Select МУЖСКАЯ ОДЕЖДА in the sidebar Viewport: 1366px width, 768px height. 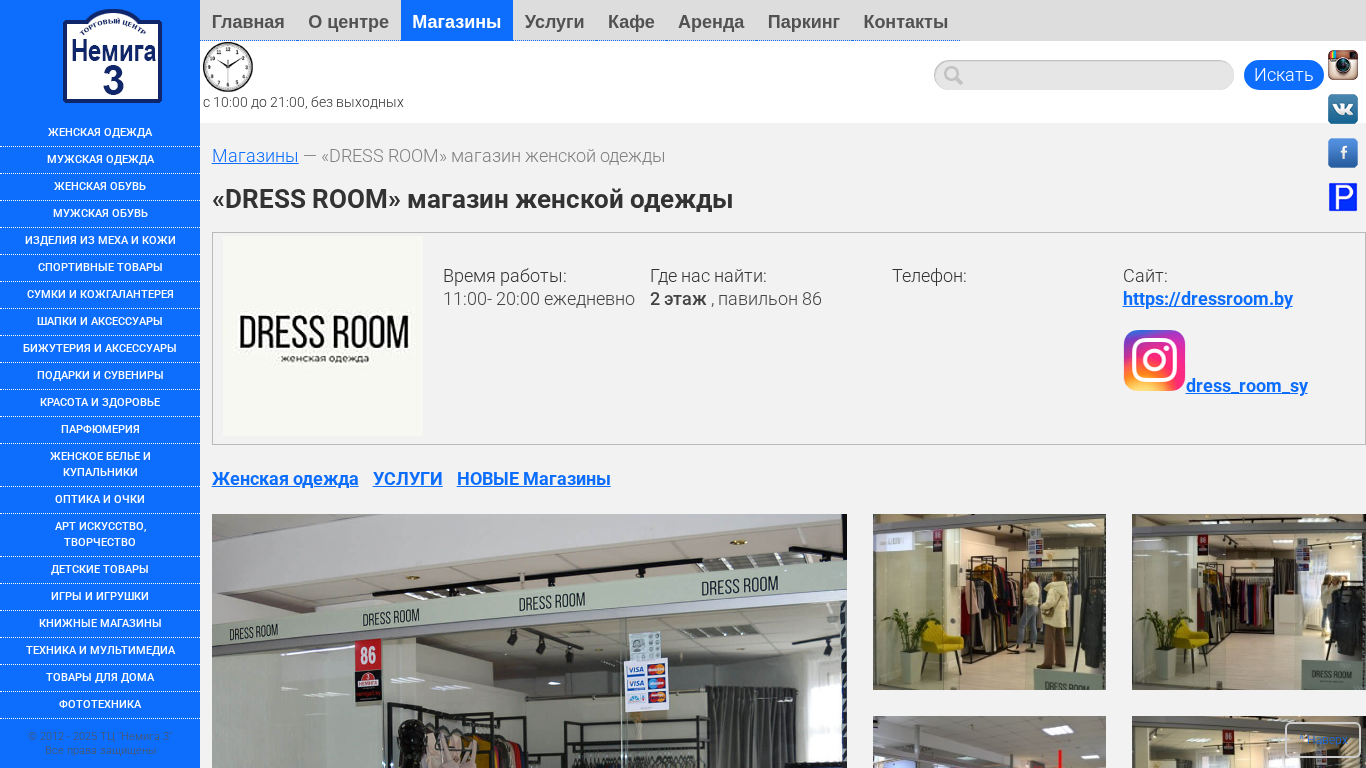coord(100,160)
